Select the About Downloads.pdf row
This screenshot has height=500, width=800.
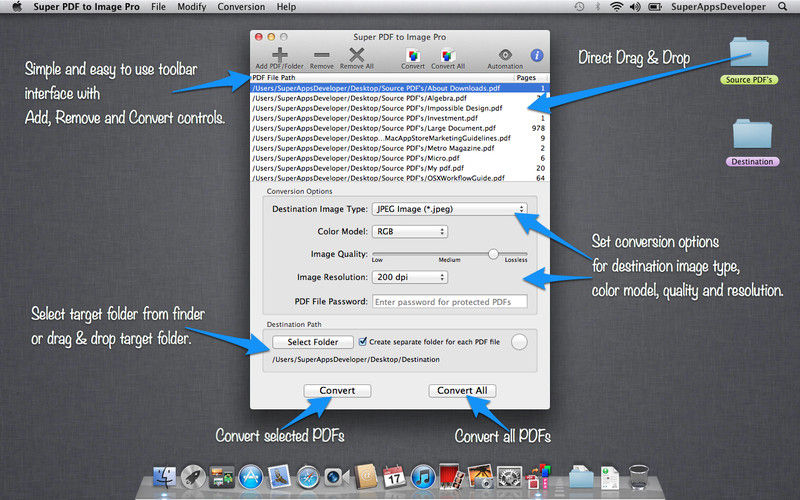(x=399, y=88)
